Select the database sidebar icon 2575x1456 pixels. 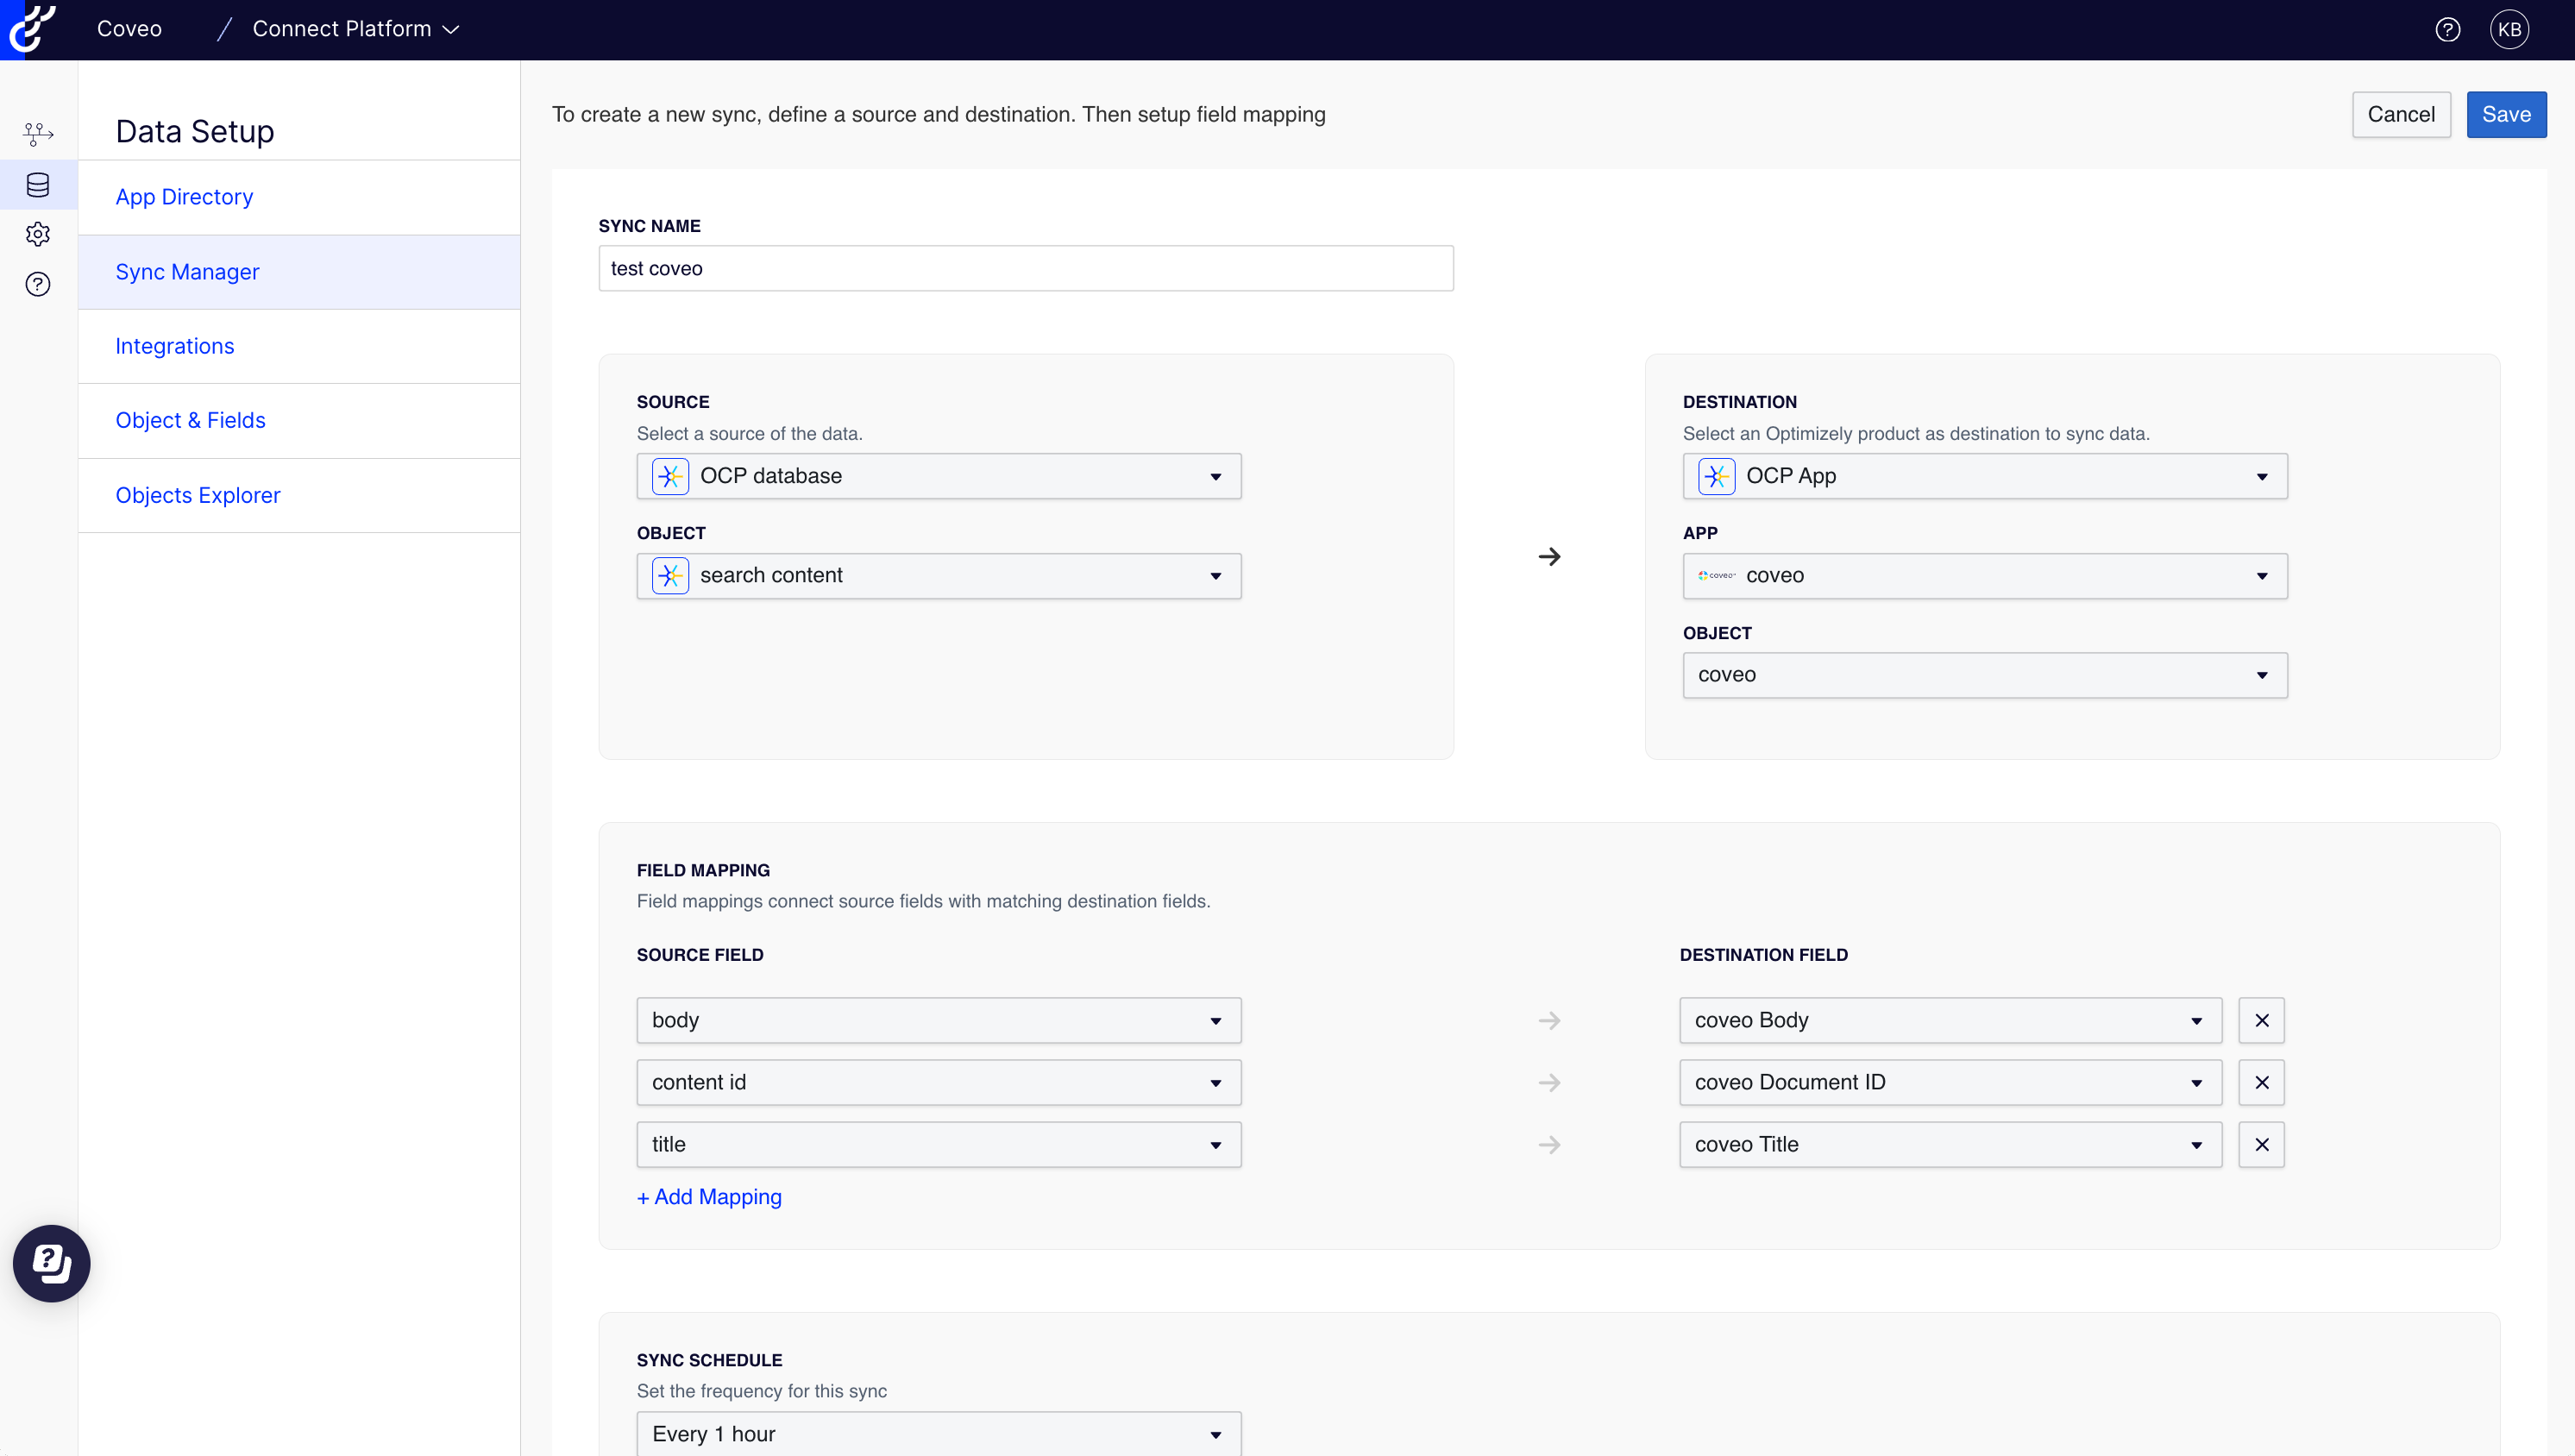click(x=38, y=185)
